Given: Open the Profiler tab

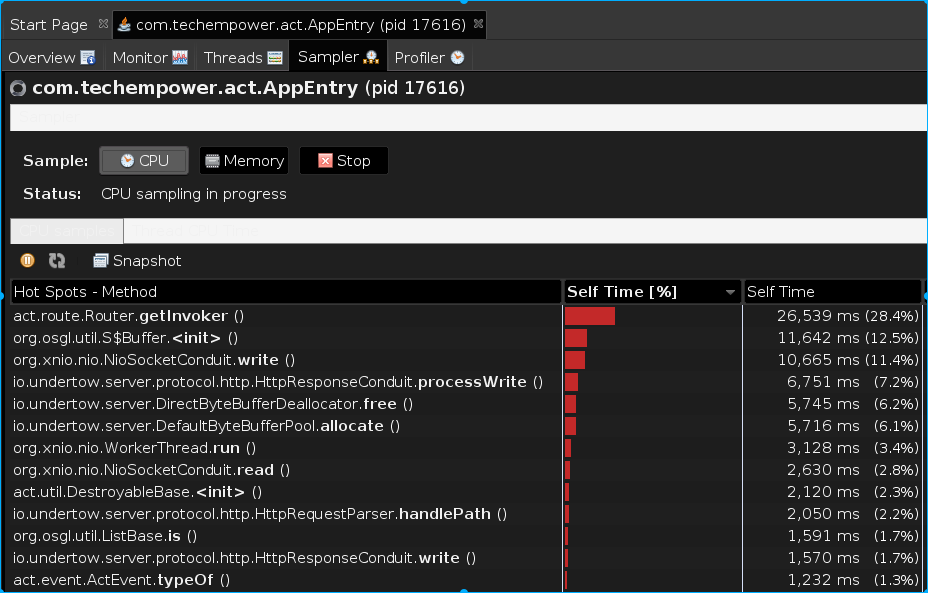Looking at the screenshot, I should coord(429,57).
